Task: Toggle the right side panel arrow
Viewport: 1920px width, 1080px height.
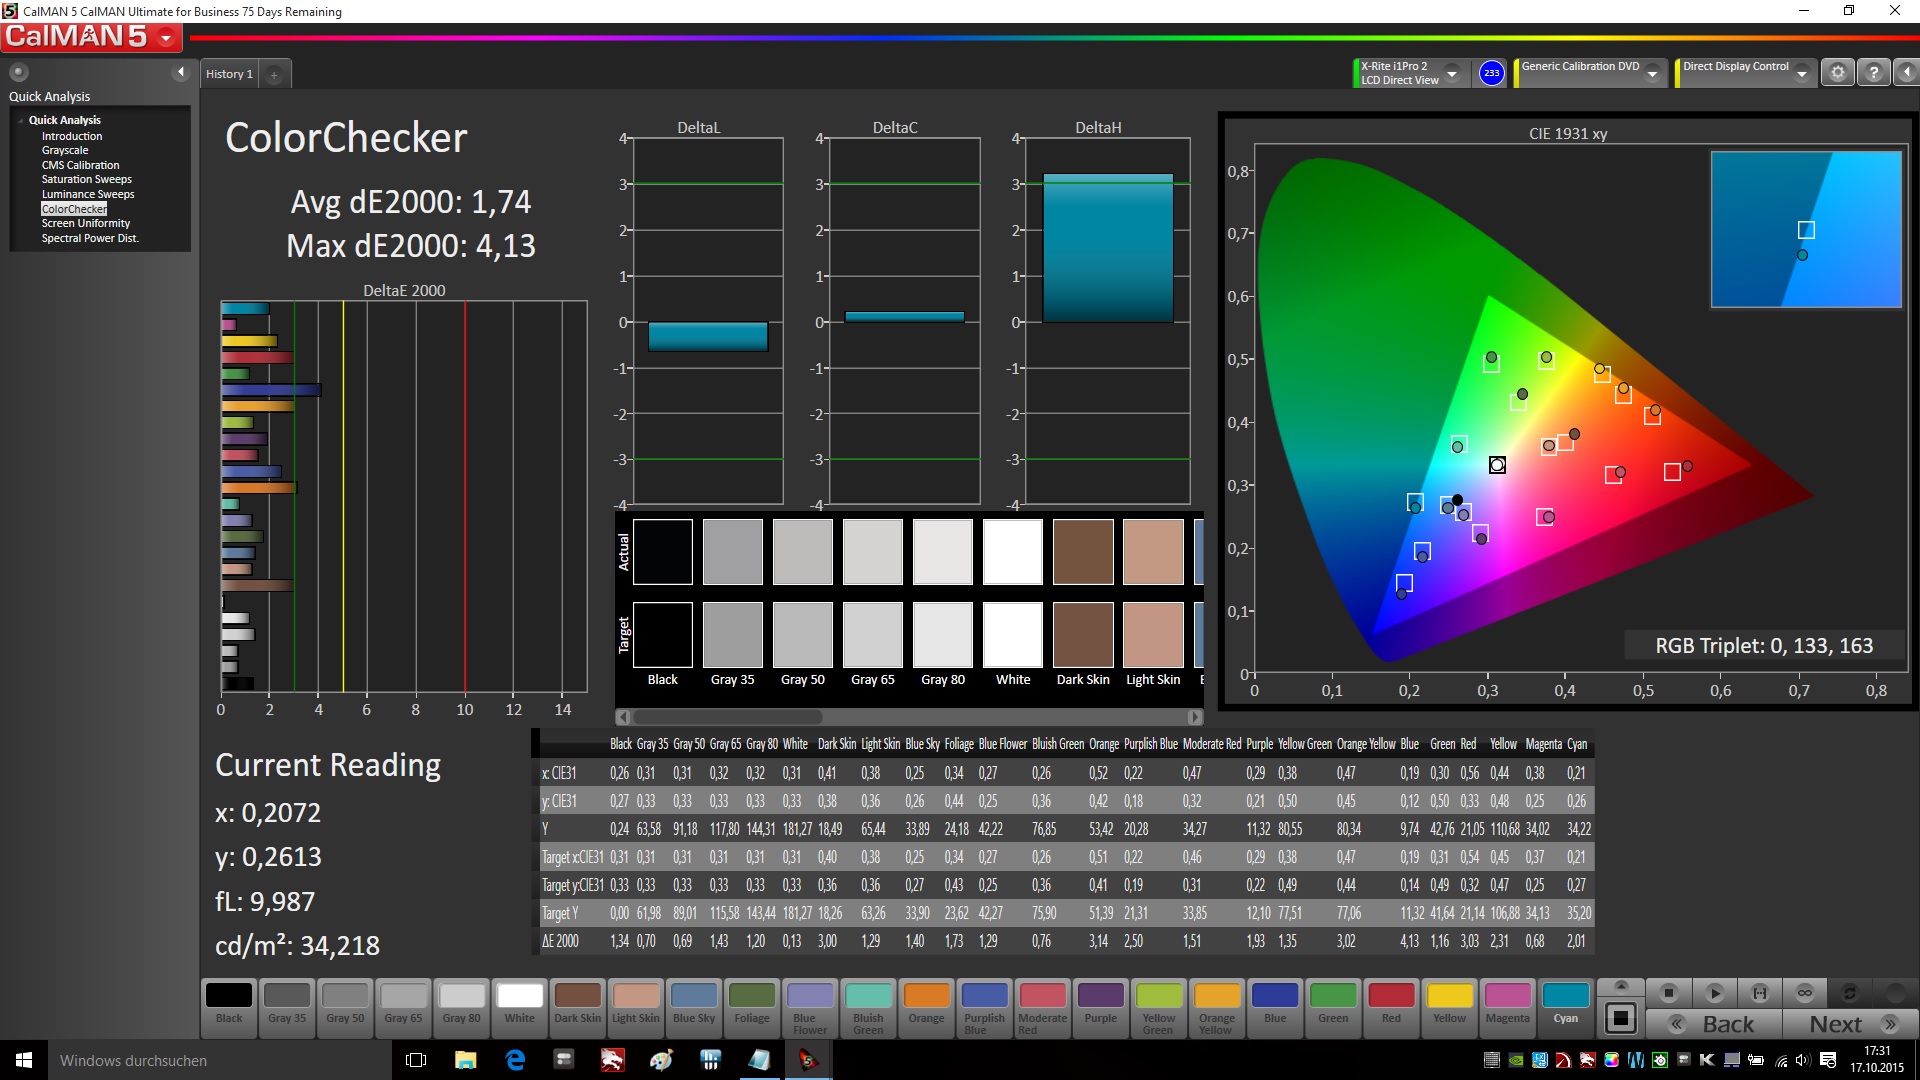Action: click(x=1906, y=73)
